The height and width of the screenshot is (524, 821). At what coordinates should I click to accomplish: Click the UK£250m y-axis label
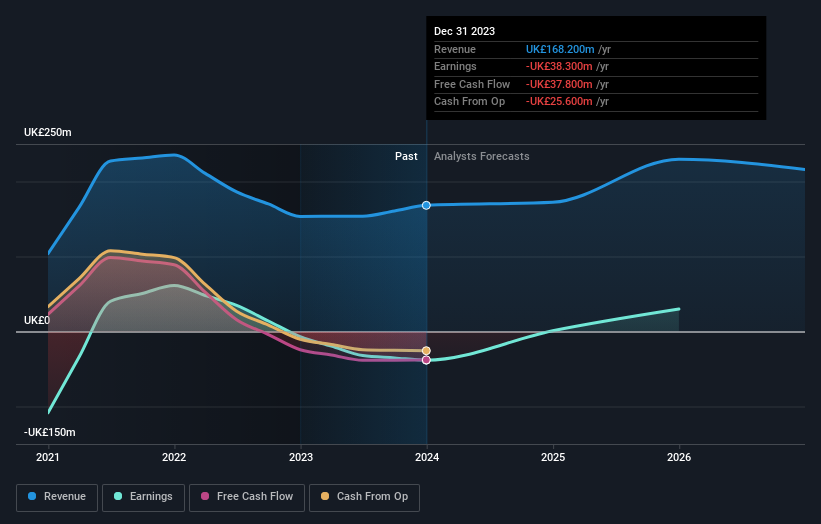coord(48,132)
